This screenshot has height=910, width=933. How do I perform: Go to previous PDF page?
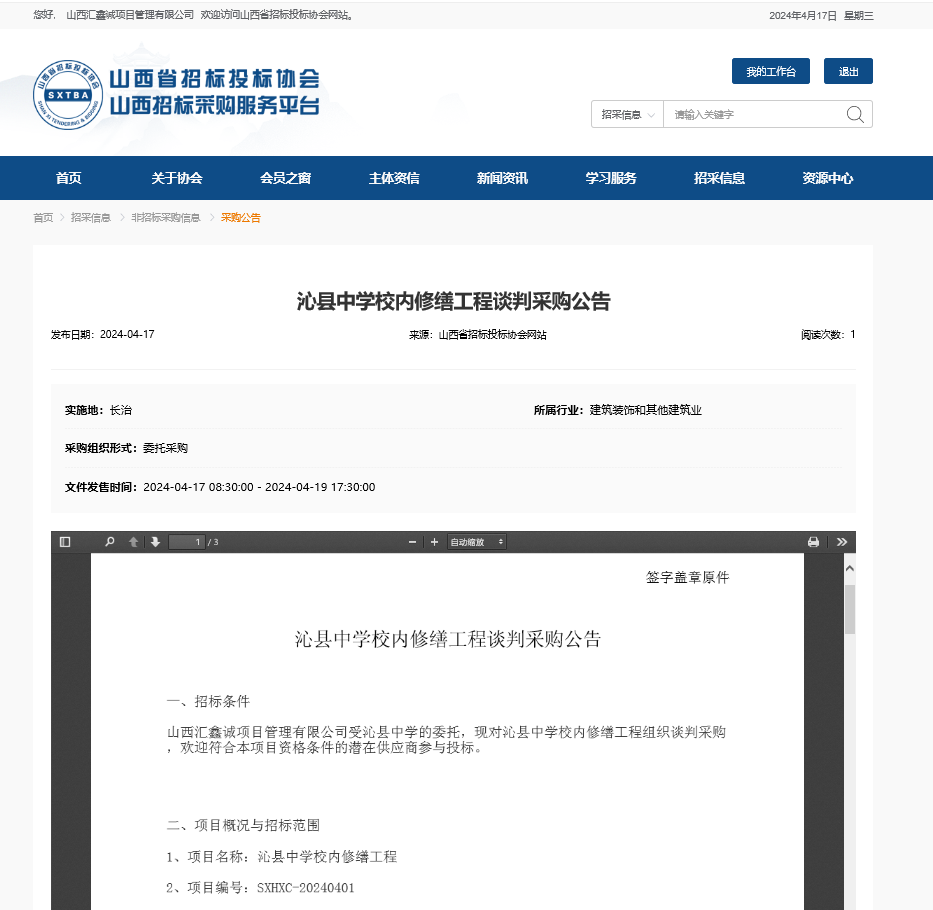[133, 542]
